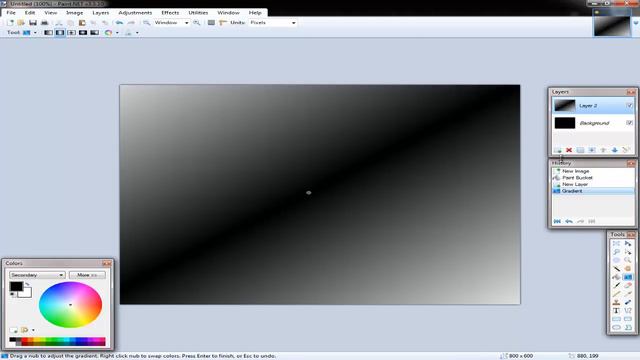Click the gradient center nub on canvas
Image resolution: width=640 pixels, height=360 pixels.
[x=309, y=193]
